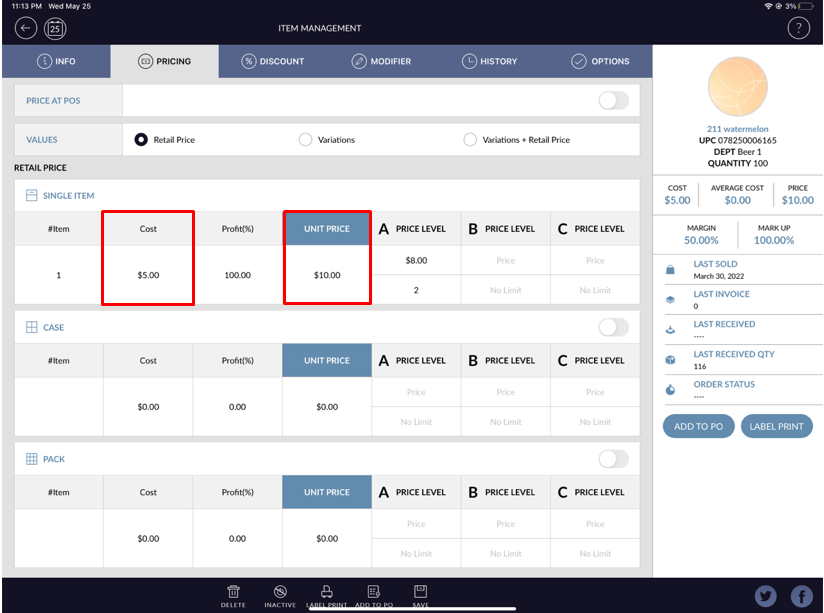Open the Twitter icon
The height and width of the screenshot is (613, 824).
tap(766, 596)
